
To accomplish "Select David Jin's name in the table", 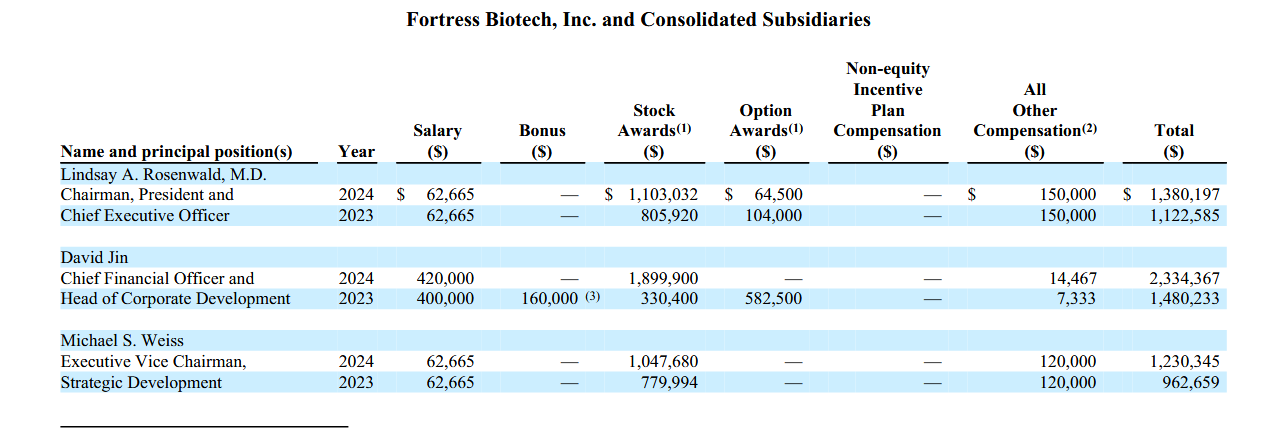I will tap(94, 257).
